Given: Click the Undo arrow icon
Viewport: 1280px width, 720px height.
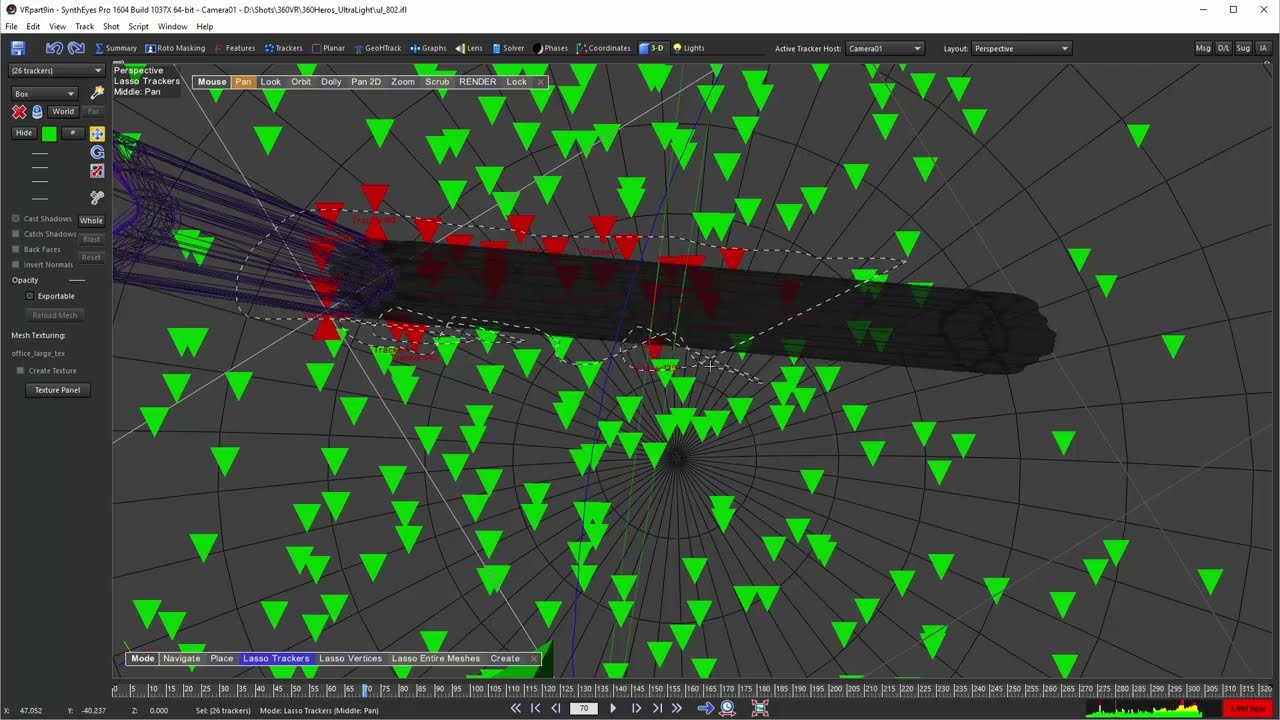Looking at the screenshot, I should point(54,48).
